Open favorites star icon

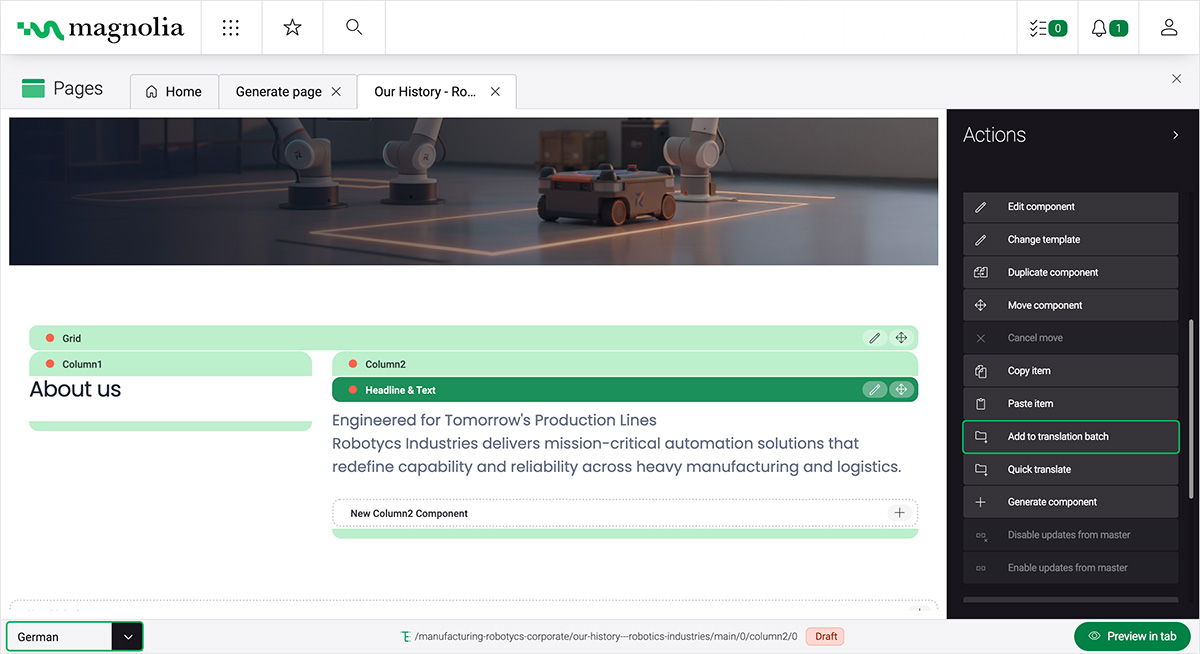coord(292,28)
